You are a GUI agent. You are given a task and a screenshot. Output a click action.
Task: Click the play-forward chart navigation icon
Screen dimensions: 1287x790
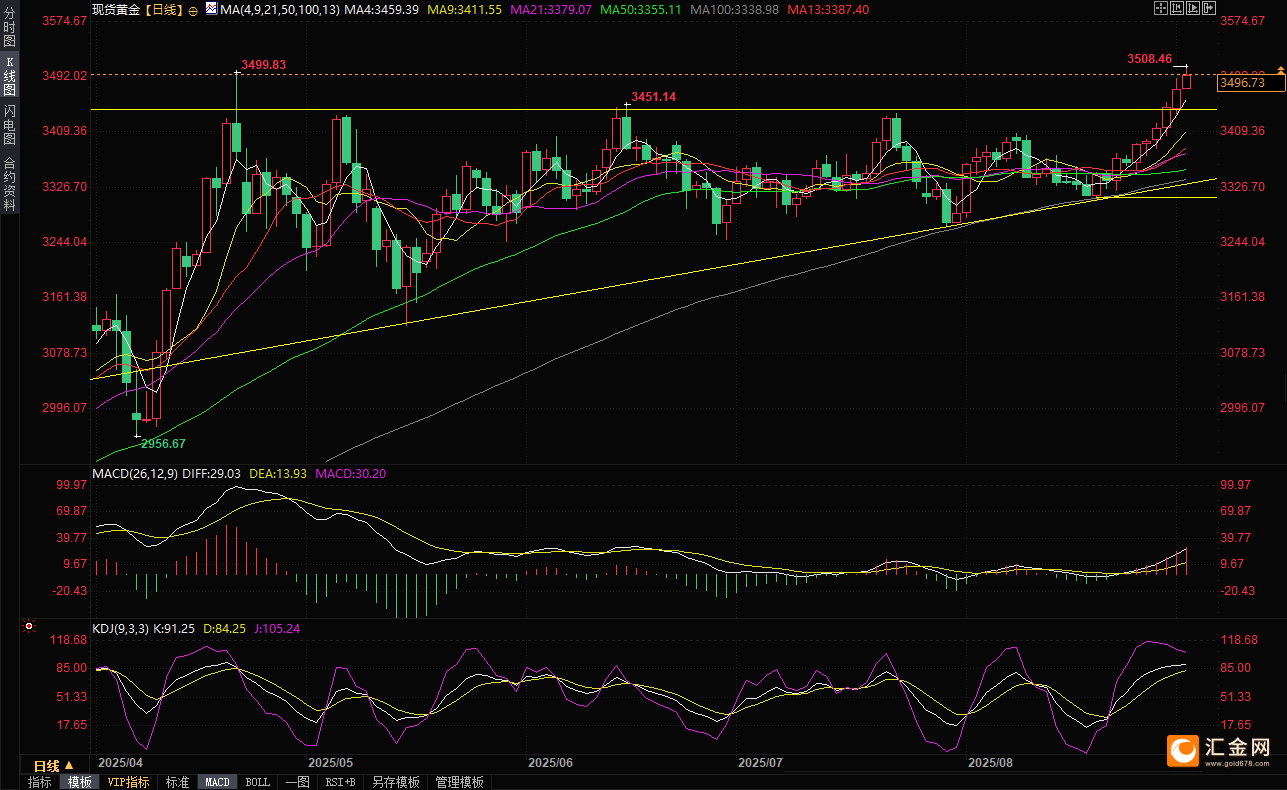coord(1194,9)
